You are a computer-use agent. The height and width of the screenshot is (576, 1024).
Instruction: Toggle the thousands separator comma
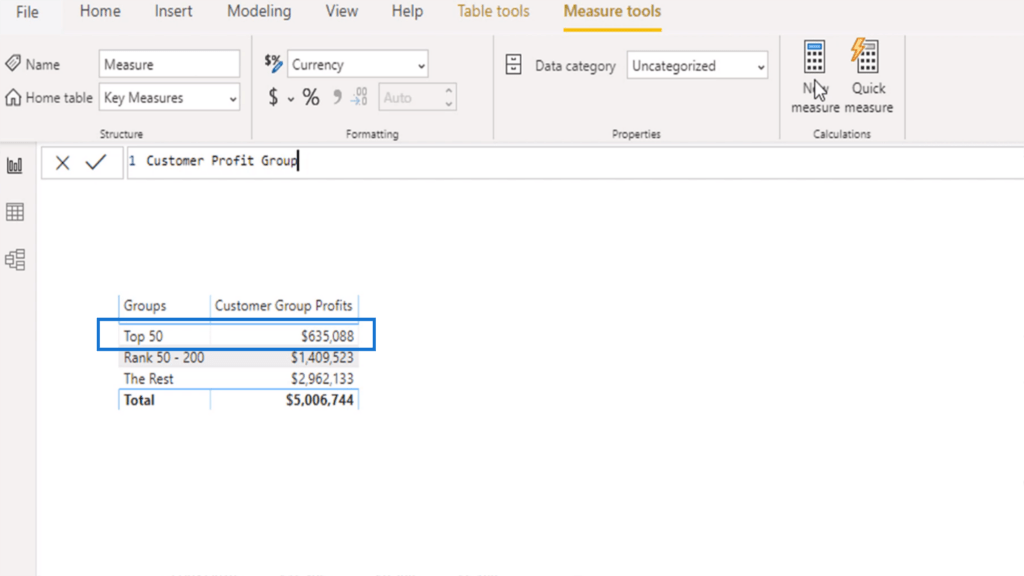pyautogui.click(x=337, y=97)
